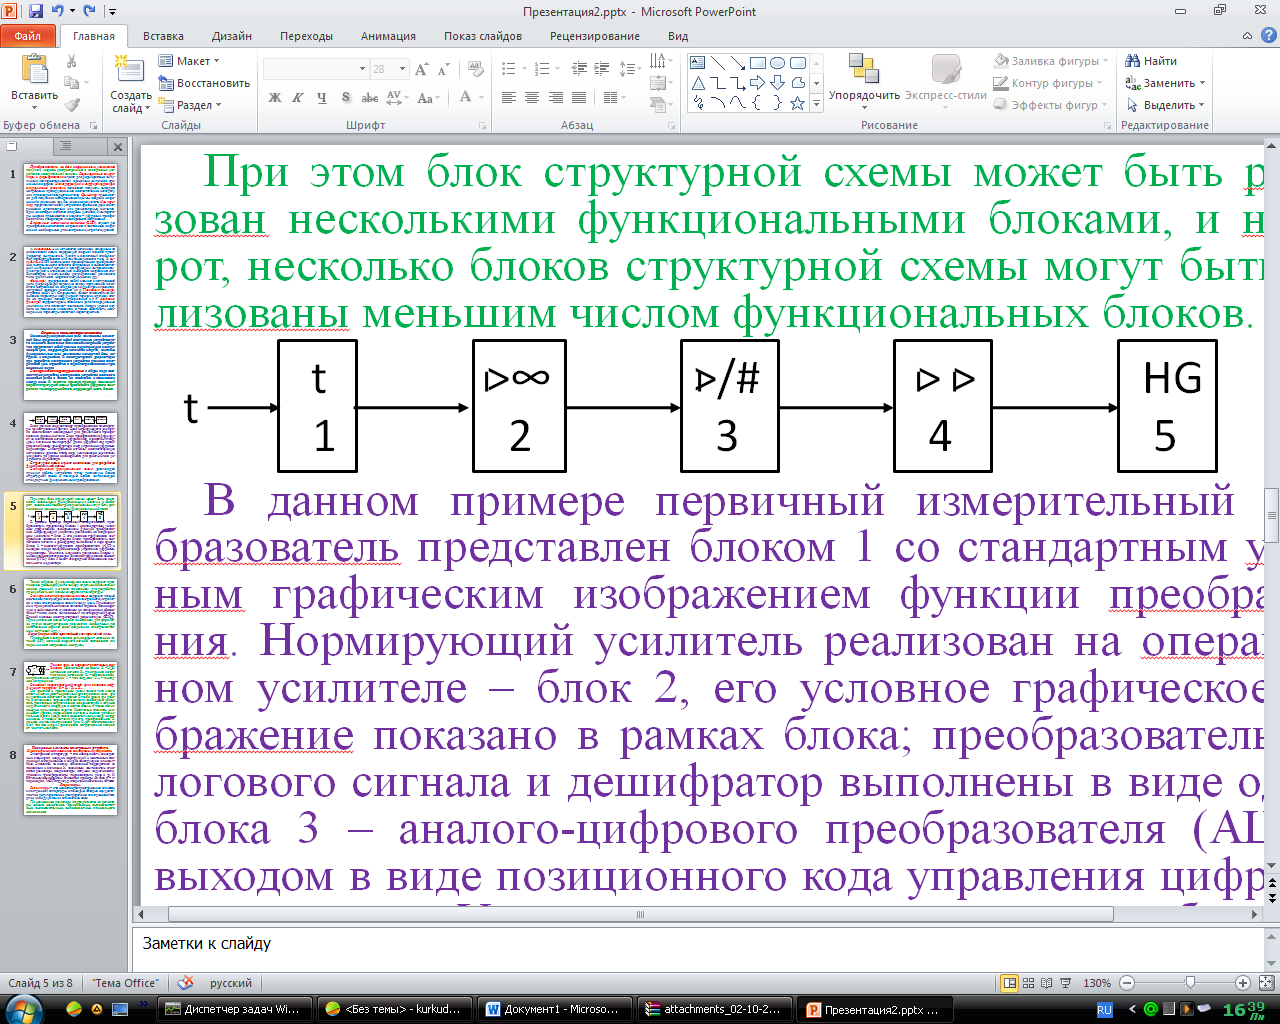The image size is (1280, 1024).
Task: Select the Right Arrow shape in gallery
Action: click(x=758, y=83)
